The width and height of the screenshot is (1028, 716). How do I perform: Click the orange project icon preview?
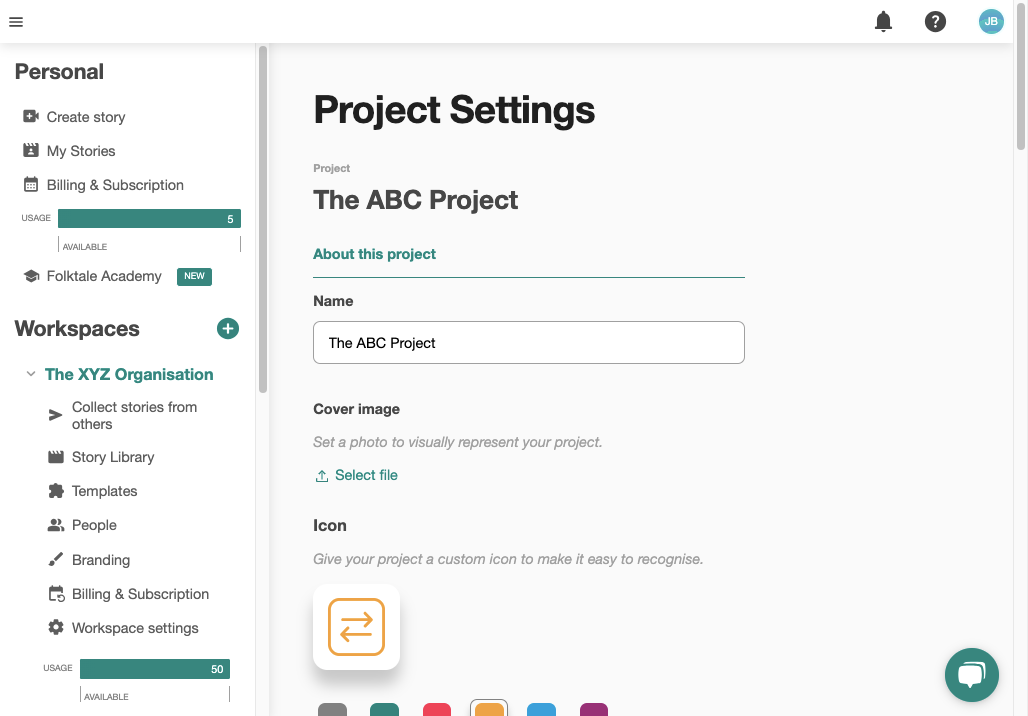click(356, 627)
